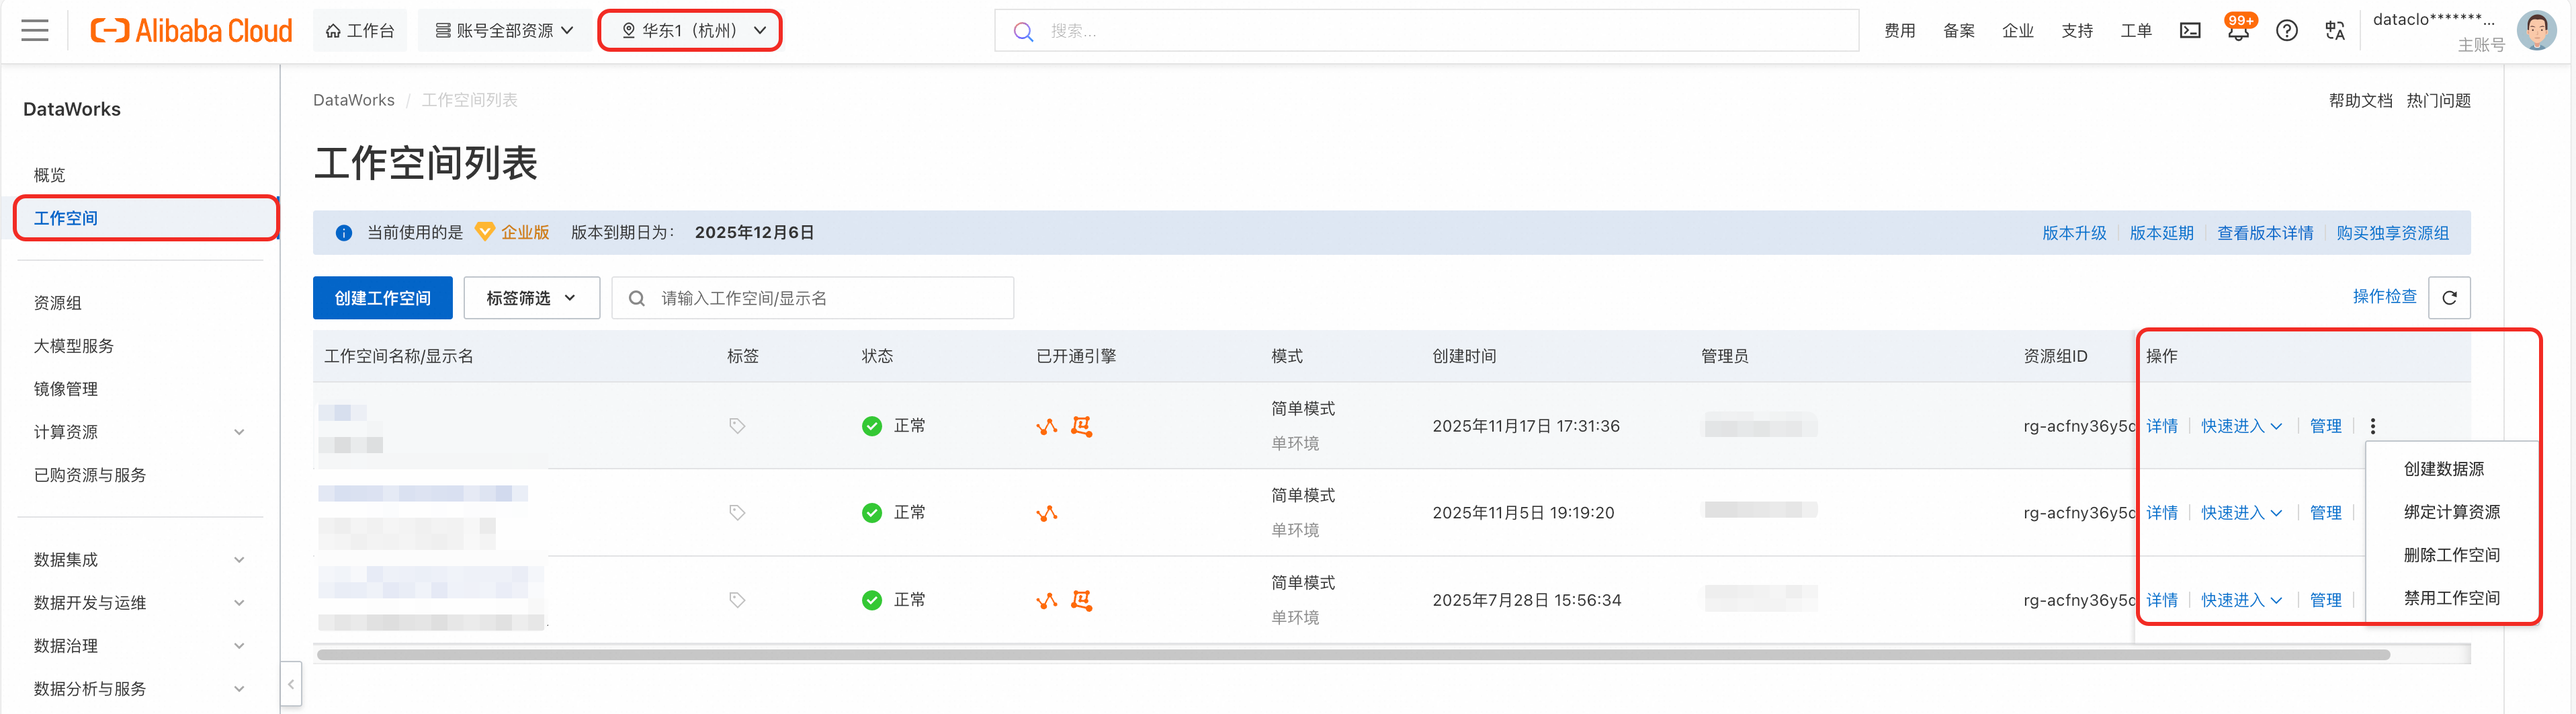
Task: Choose 绑定计算资源 from the actions menu
Action: pos(2451,512)
